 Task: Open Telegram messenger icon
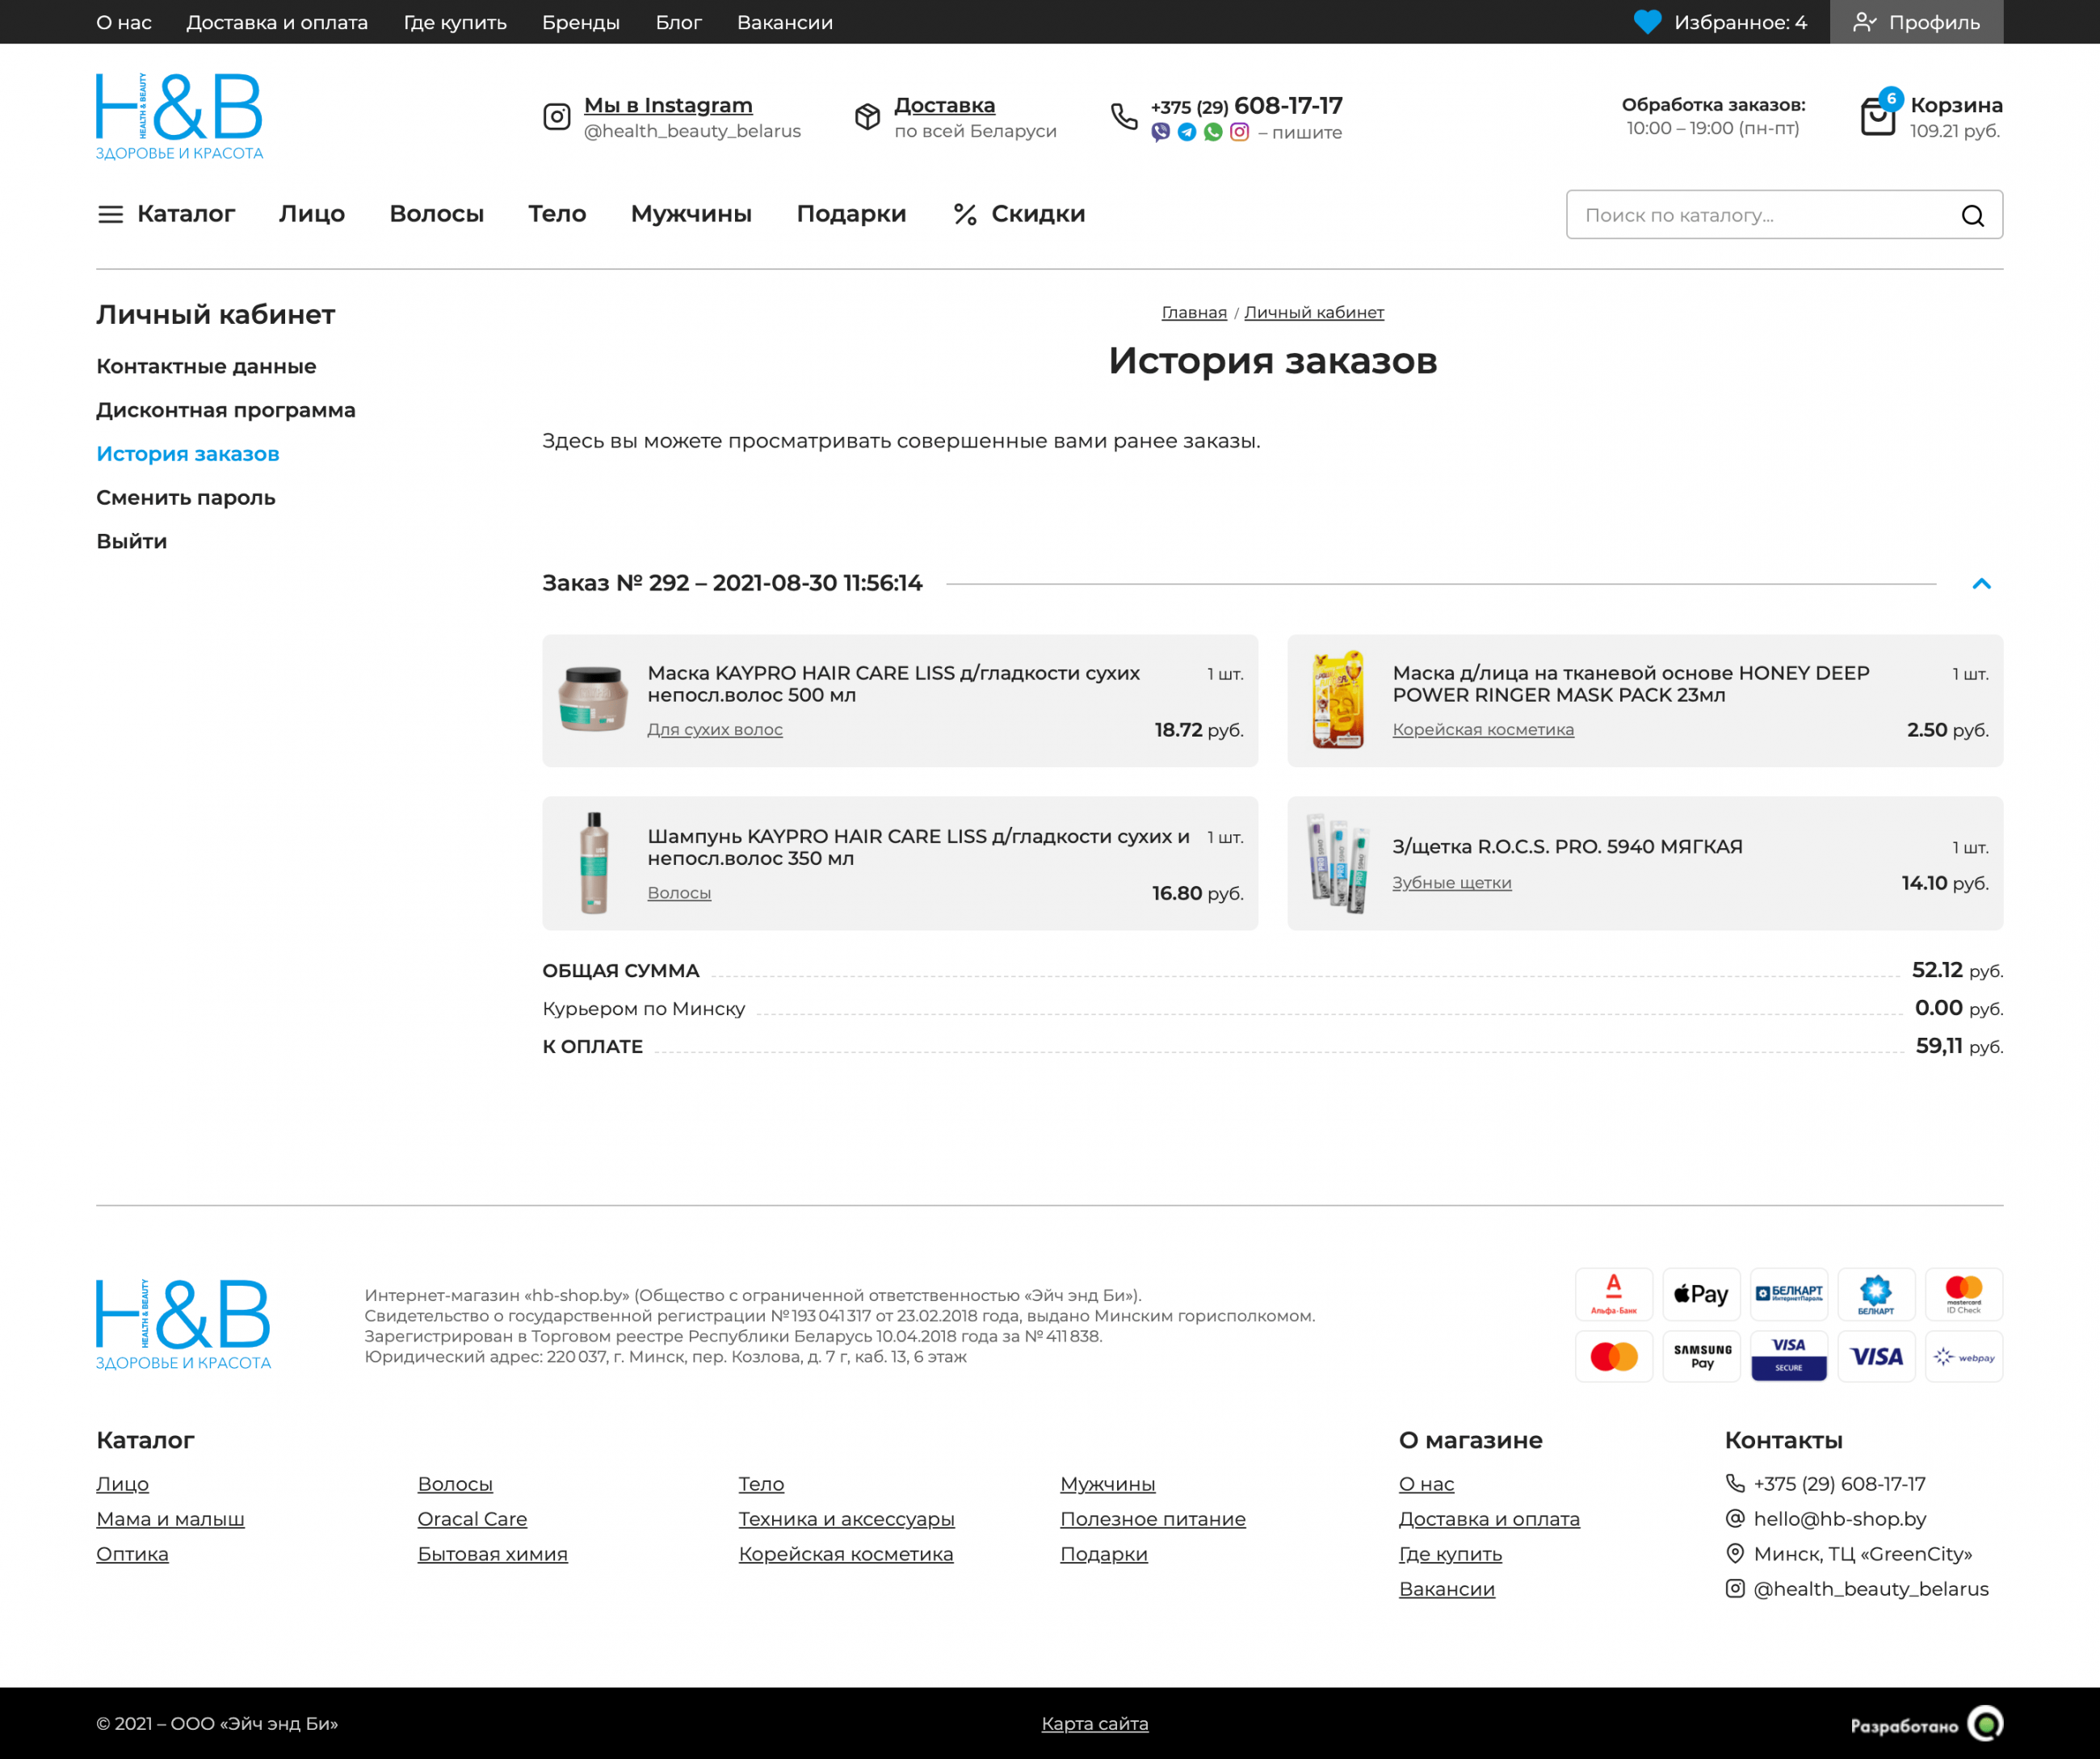1187,132
